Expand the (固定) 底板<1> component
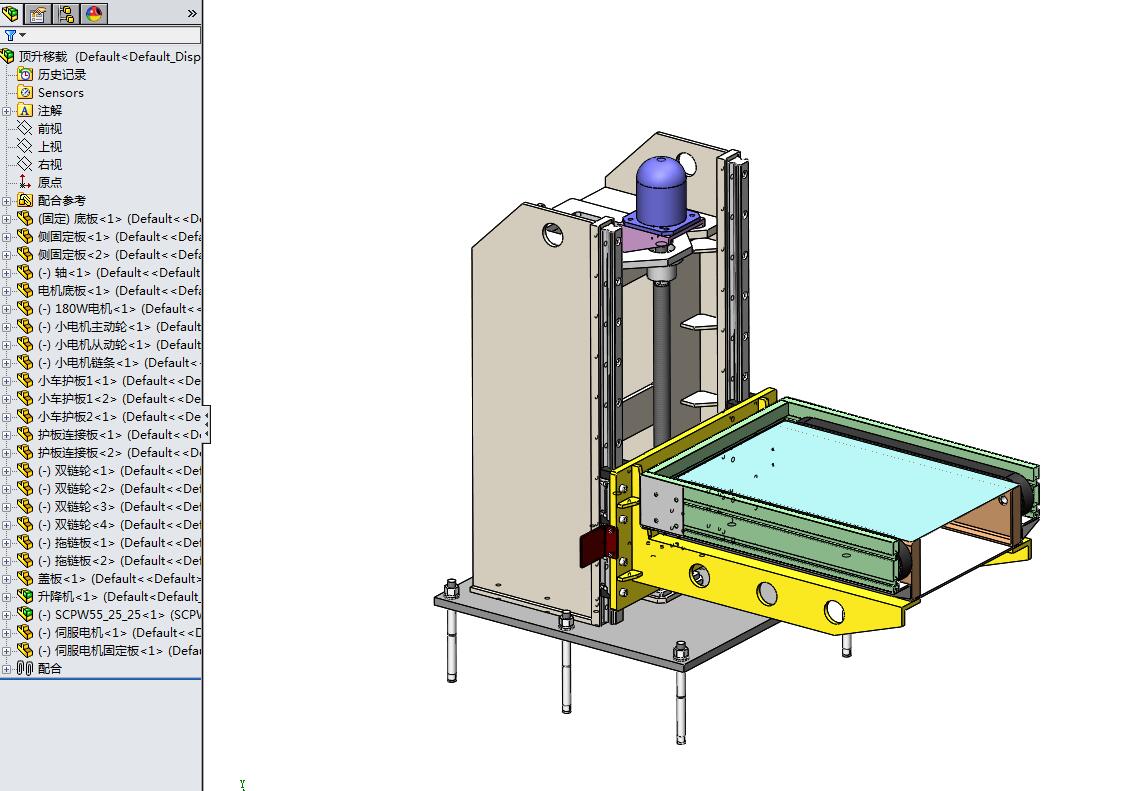This screenshot has width=1125, height=791. pos(6,219)
